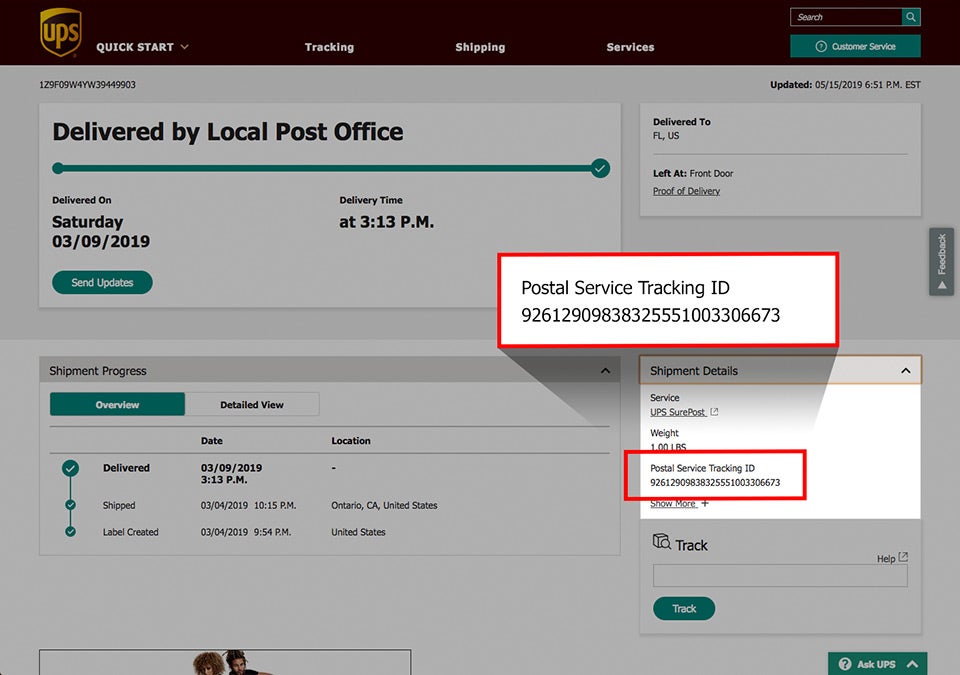The height and width of the screenshot is (675, 960).
Task: Click the search magnifier icon
Action: click(x=911, y=17)
